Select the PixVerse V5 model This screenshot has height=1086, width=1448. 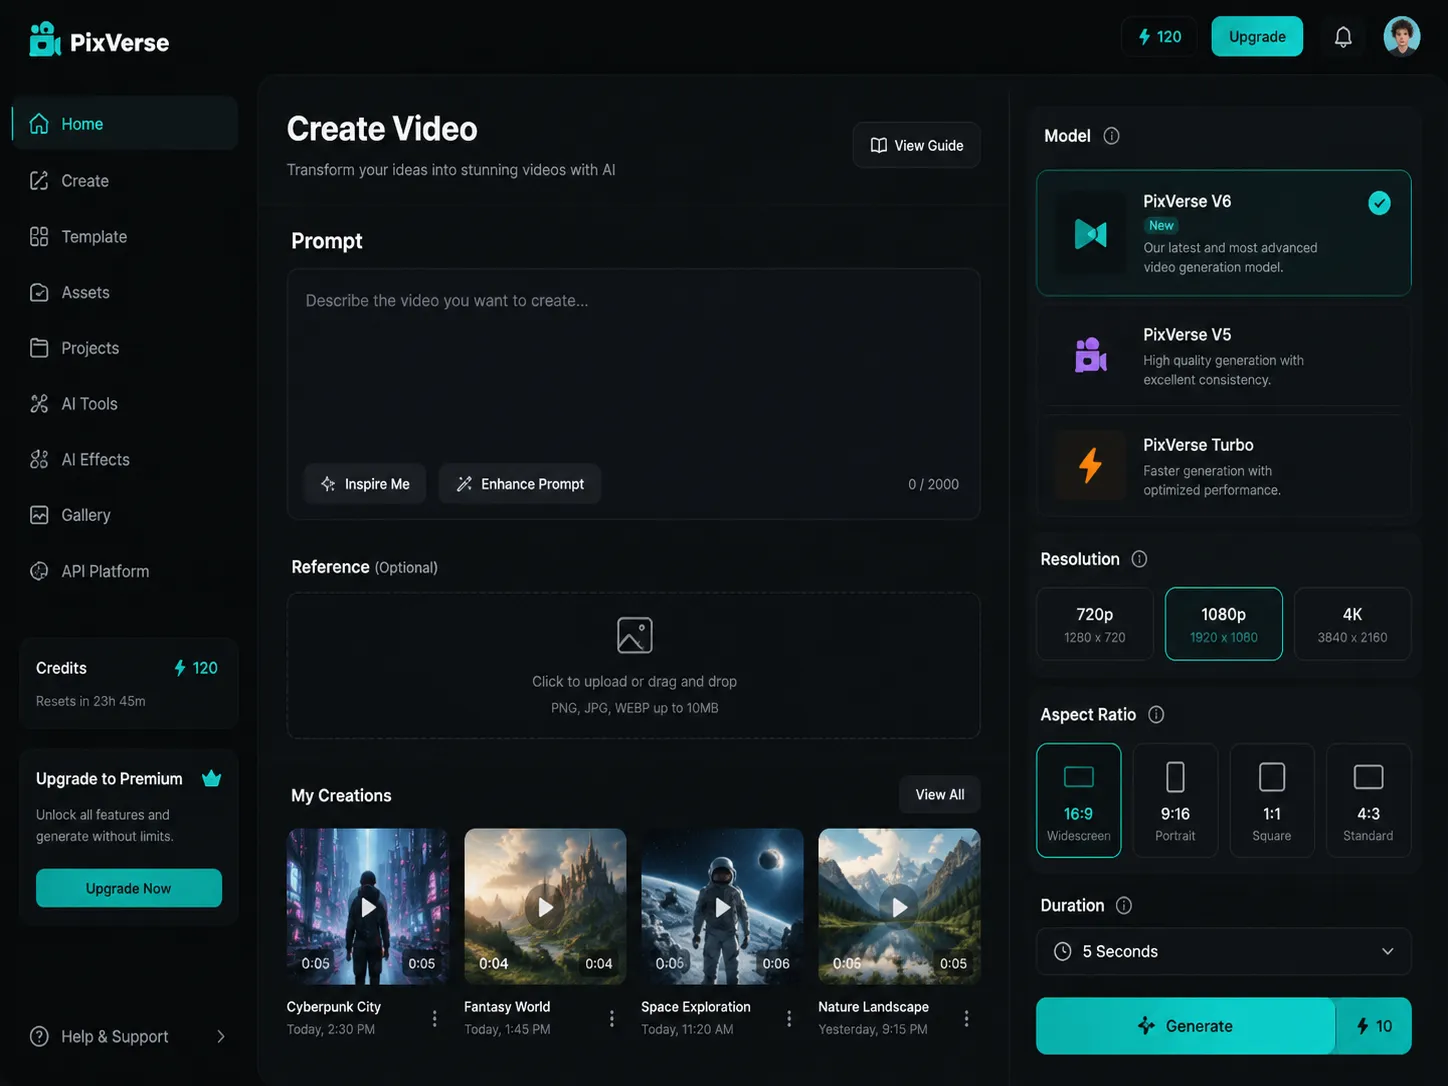(1224, 355)
